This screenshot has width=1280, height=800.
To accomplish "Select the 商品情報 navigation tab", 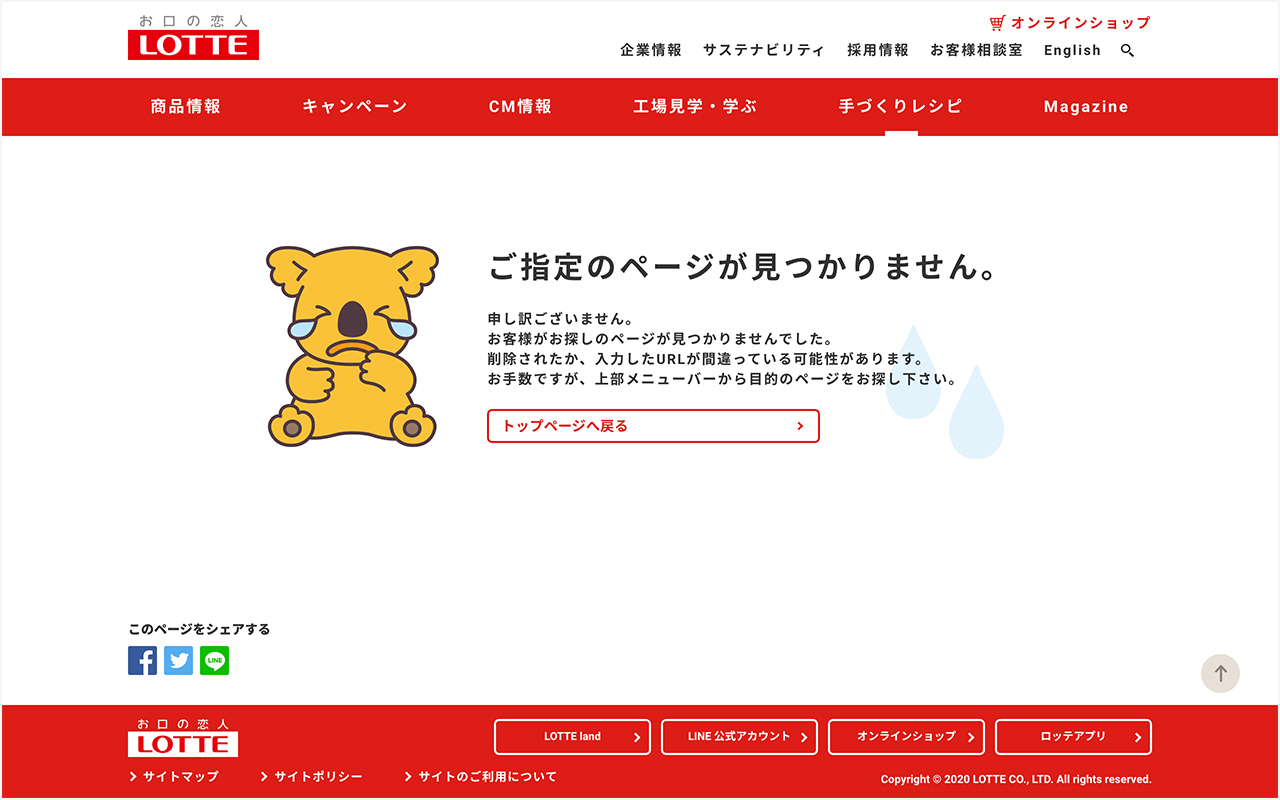I will tap(186, 106).
